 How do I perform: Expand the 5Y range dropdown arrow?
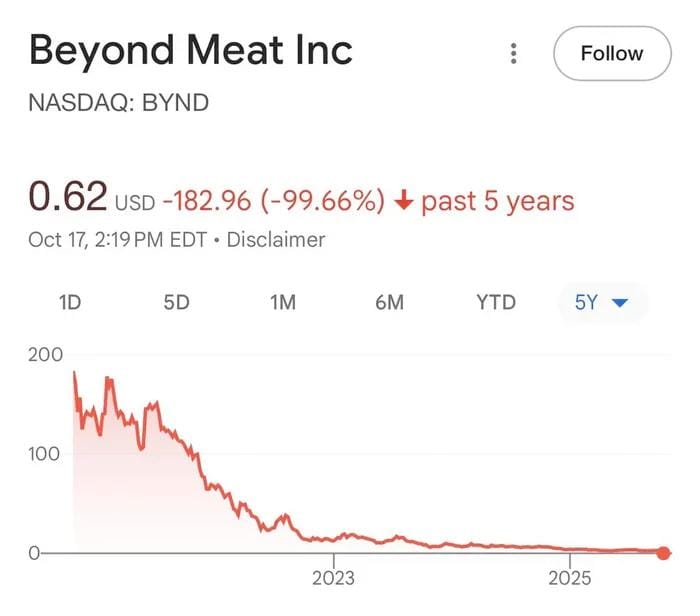click(619, 302)
